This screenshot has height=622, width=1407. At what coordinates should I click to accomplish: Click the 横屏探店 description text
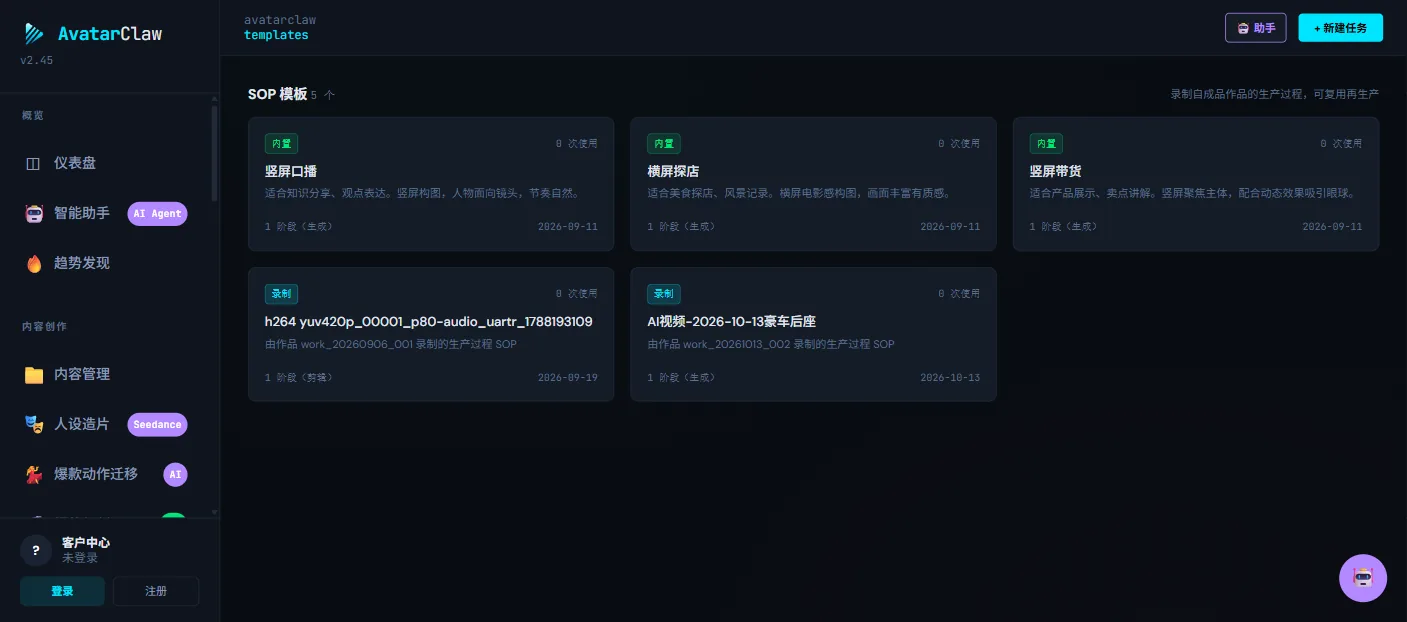pos(799,193)
